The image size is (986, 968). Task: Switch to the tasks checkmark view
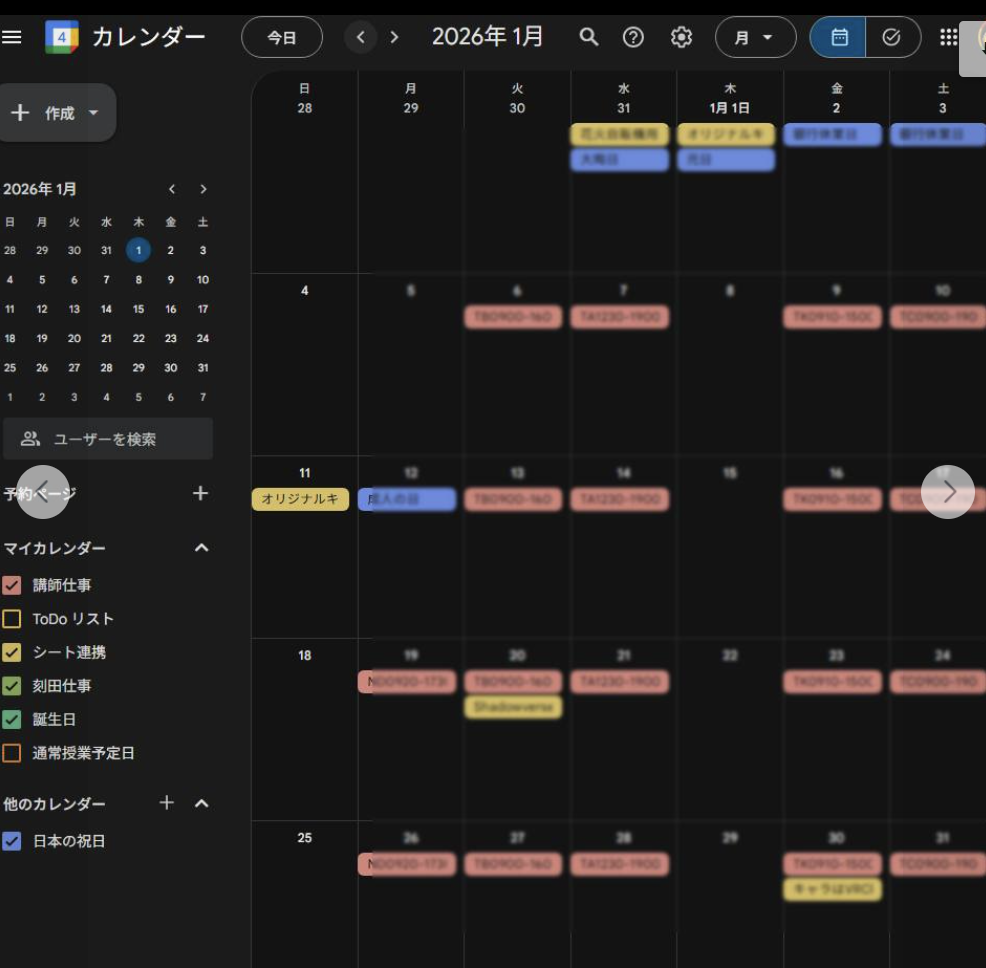tap(892, 38)
